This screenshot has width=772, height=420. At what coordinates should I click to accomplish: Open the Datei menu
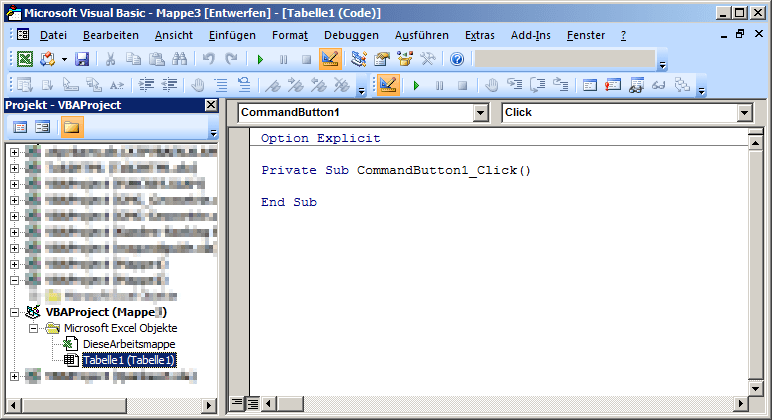53,35
